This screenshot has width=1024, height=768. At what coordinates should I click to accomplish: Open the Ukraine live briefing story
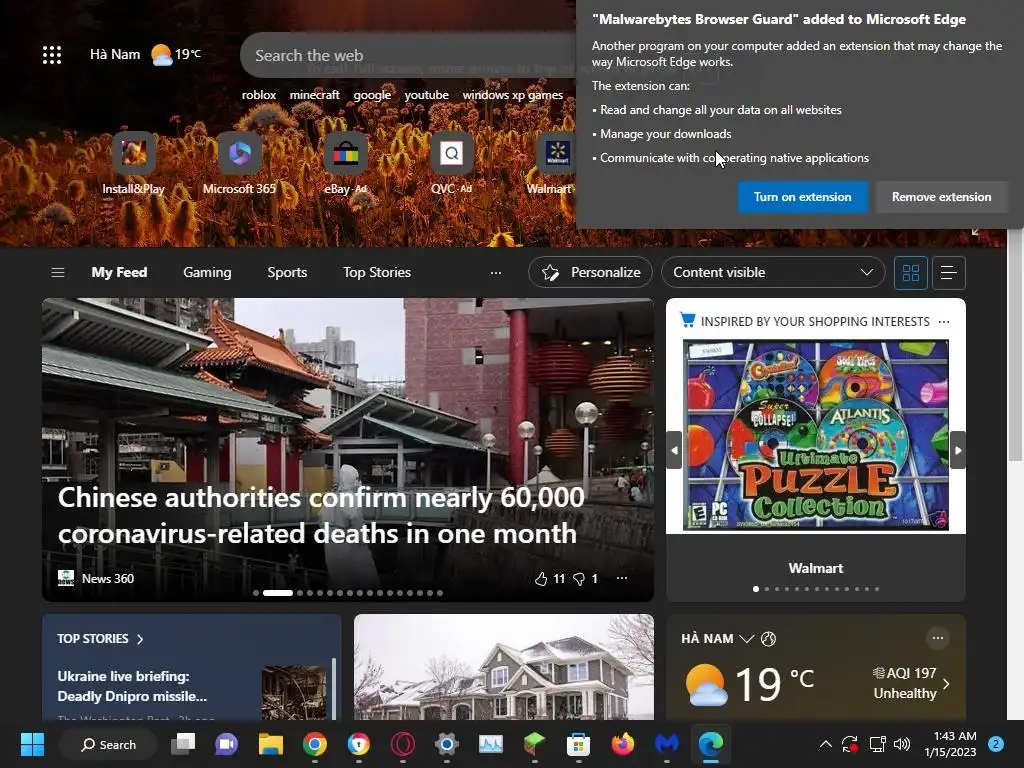coord(132,686)
